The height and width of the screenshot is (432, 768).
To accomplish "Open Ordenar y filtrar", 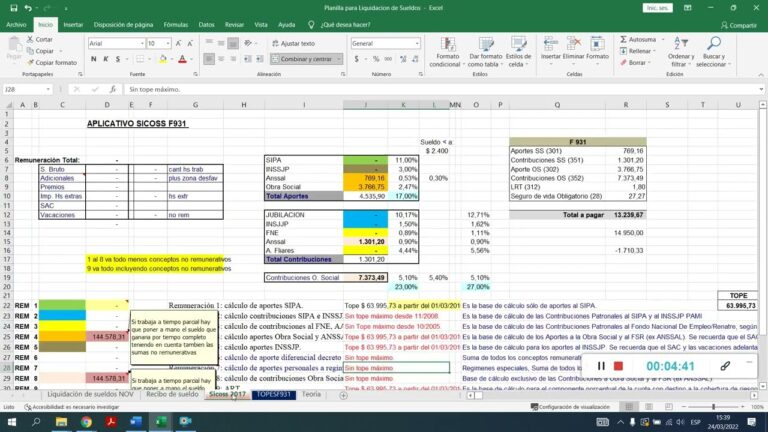I will click(x=681, y=52).
